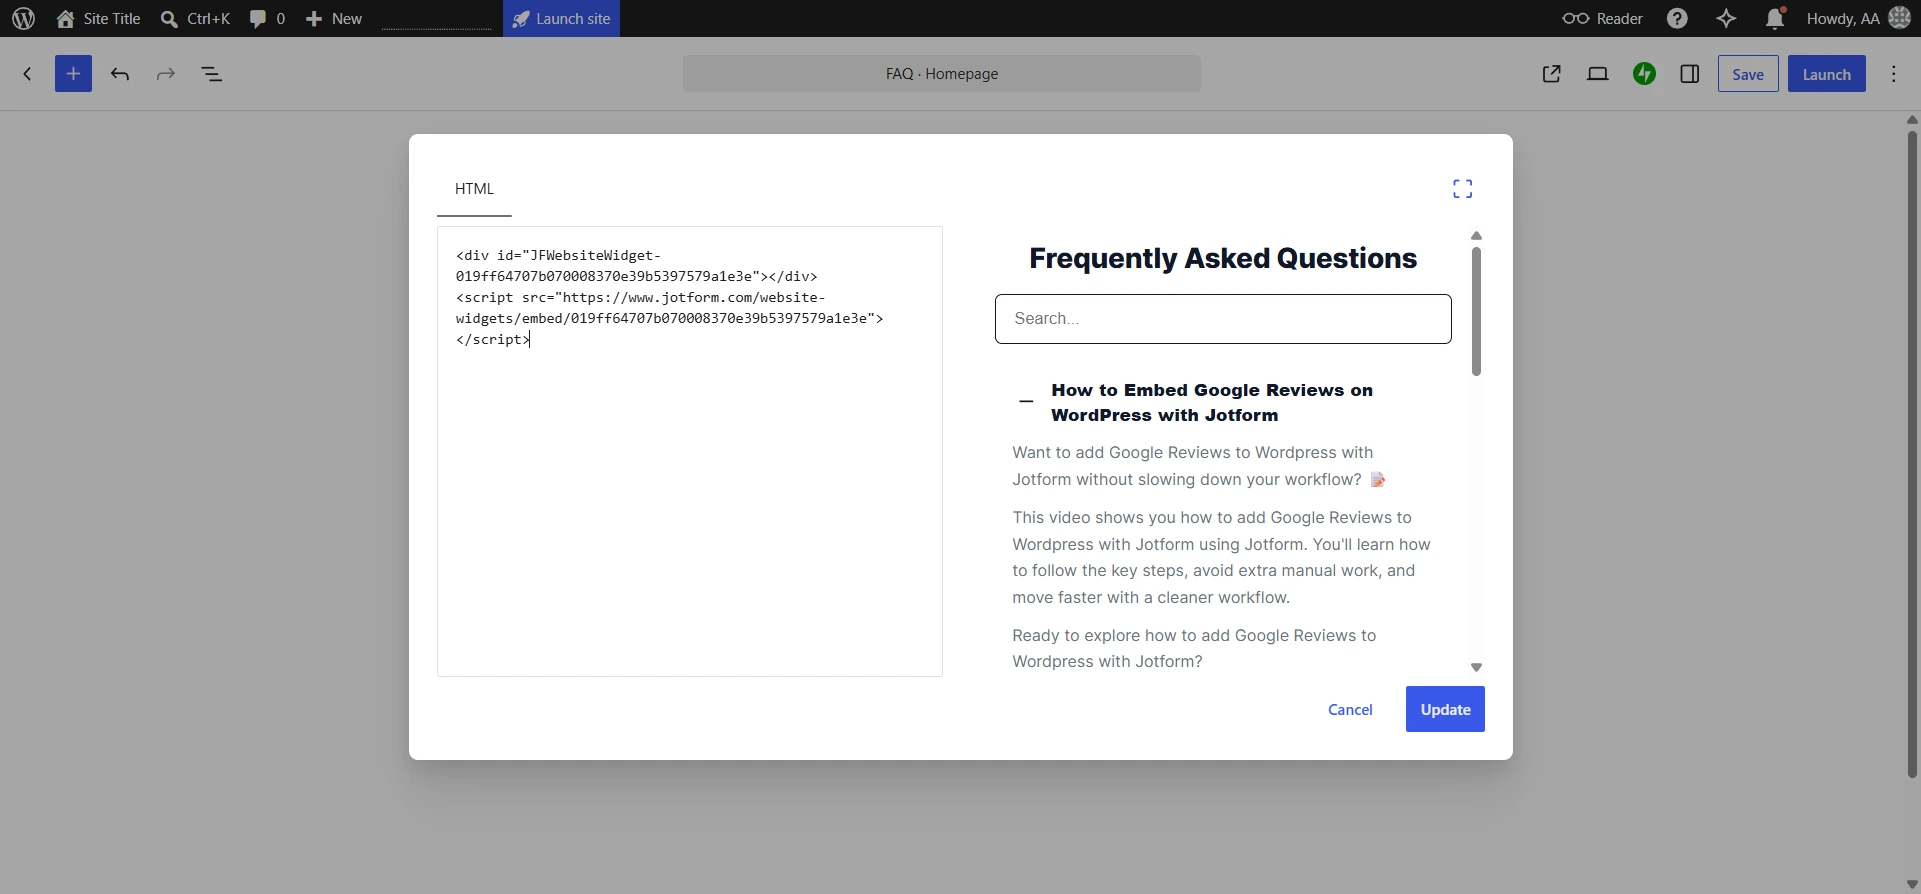Open the Reader link
The width and height of the screenshot is (1921, 894).
(1602, 18)
